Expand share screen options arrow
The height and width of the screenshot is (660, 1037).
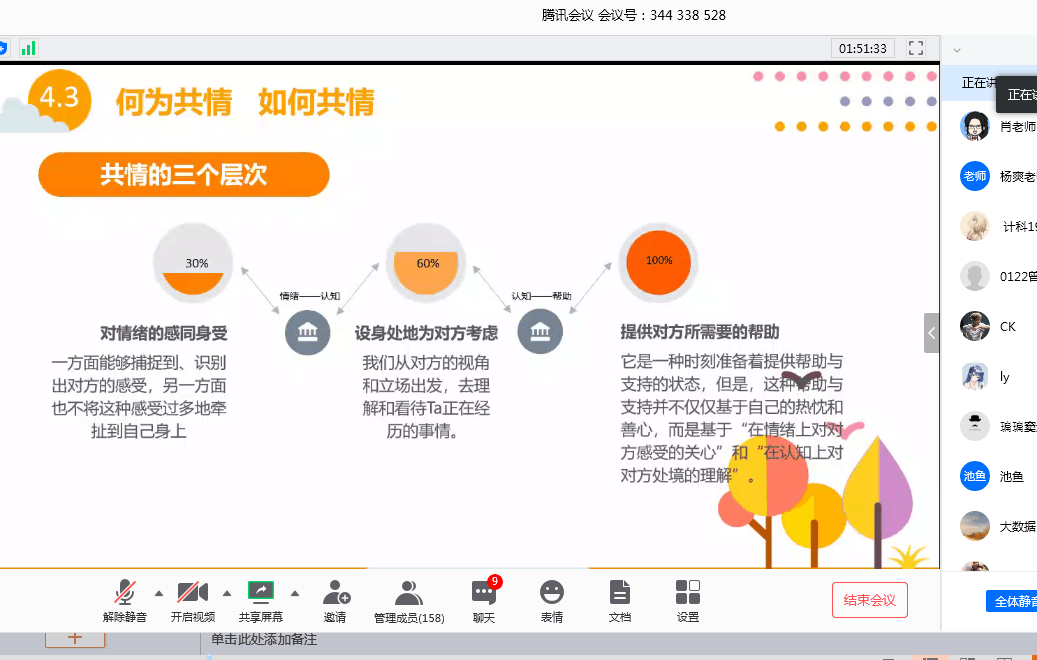point(295,592)
